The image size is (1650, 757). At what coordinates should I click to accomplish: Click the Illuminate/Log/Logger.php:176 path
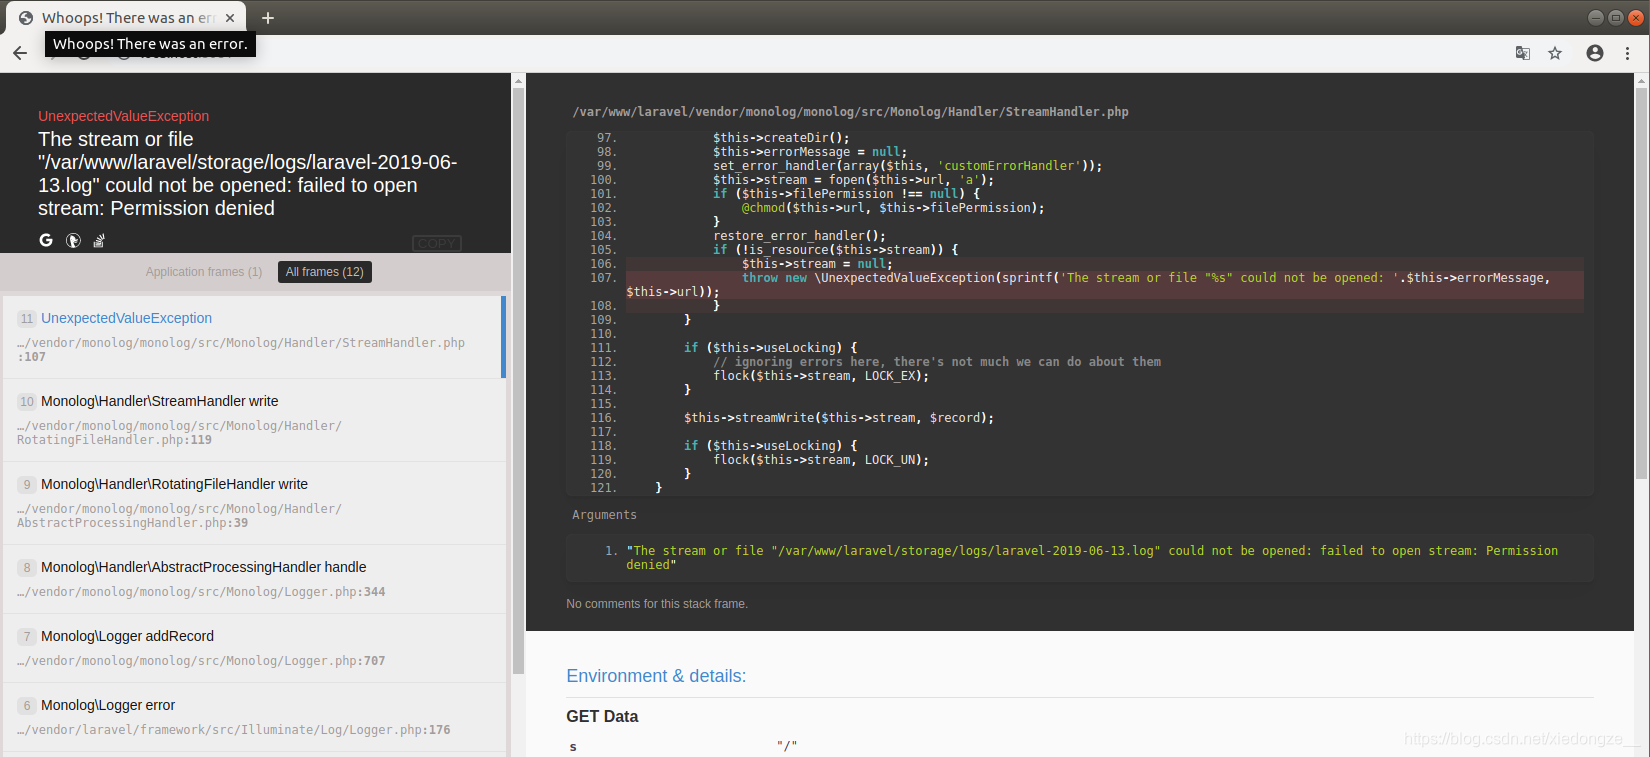(234, 730)
